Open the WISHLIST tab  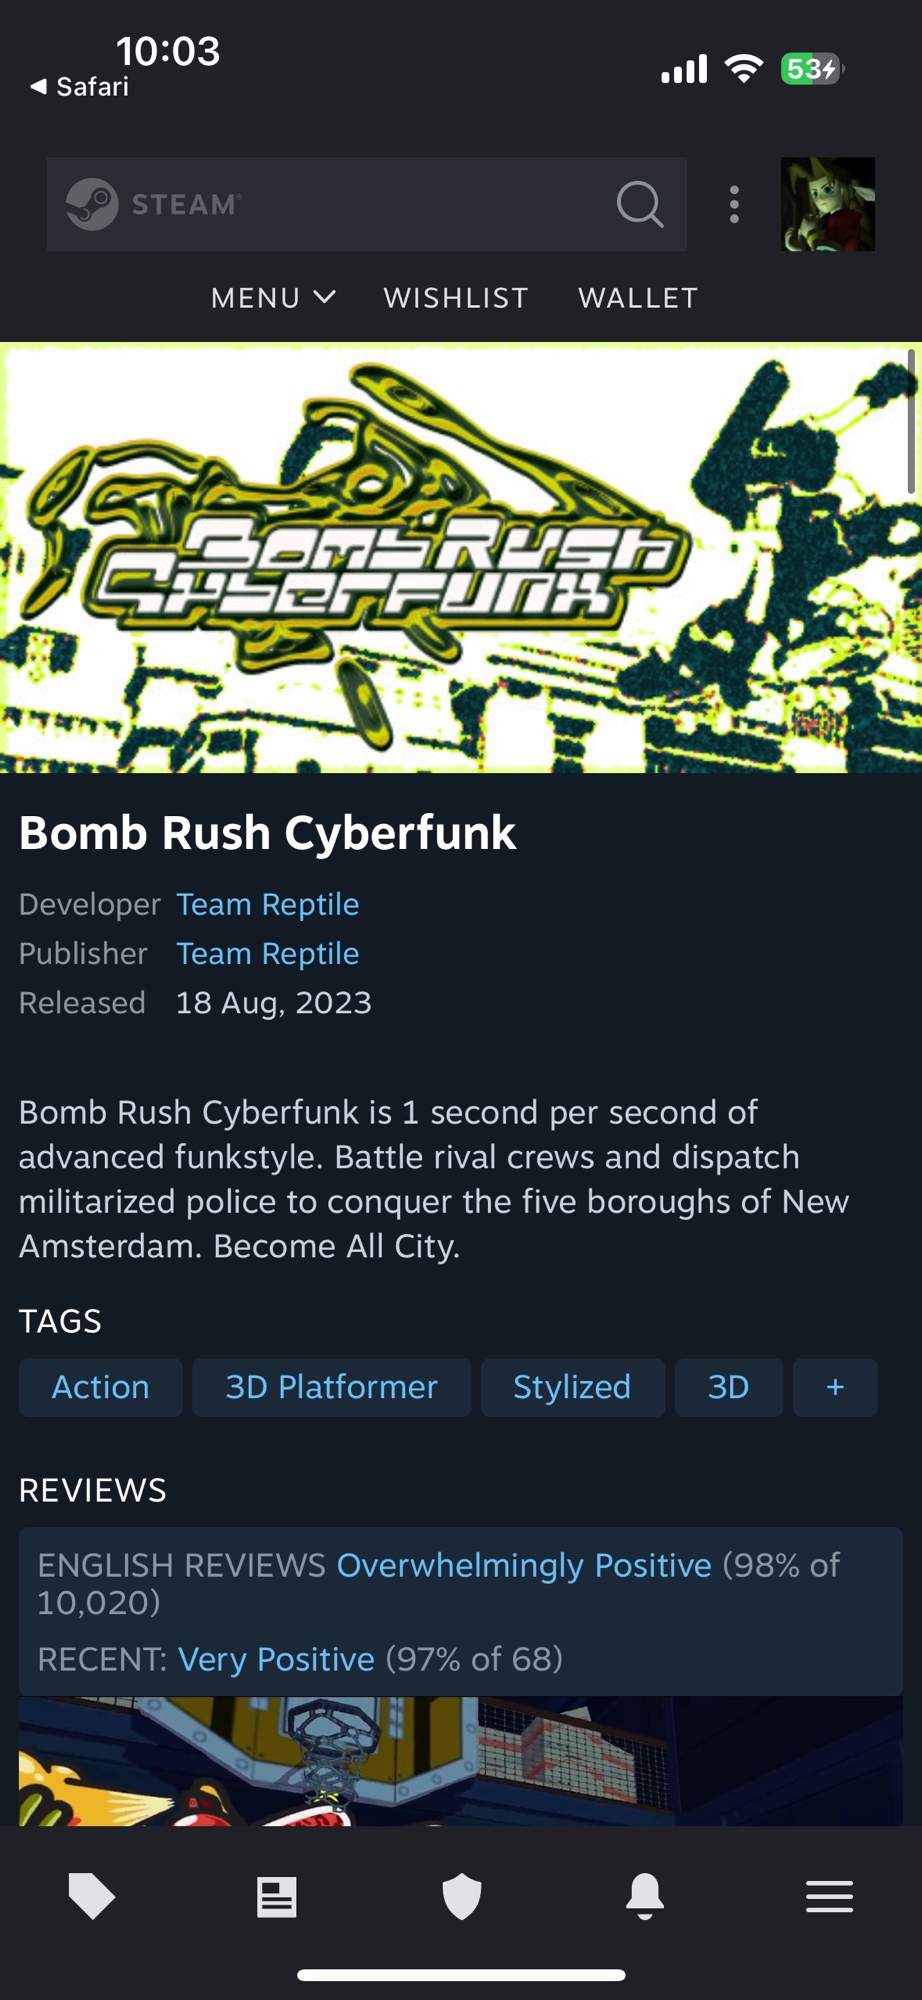[456, 298]
